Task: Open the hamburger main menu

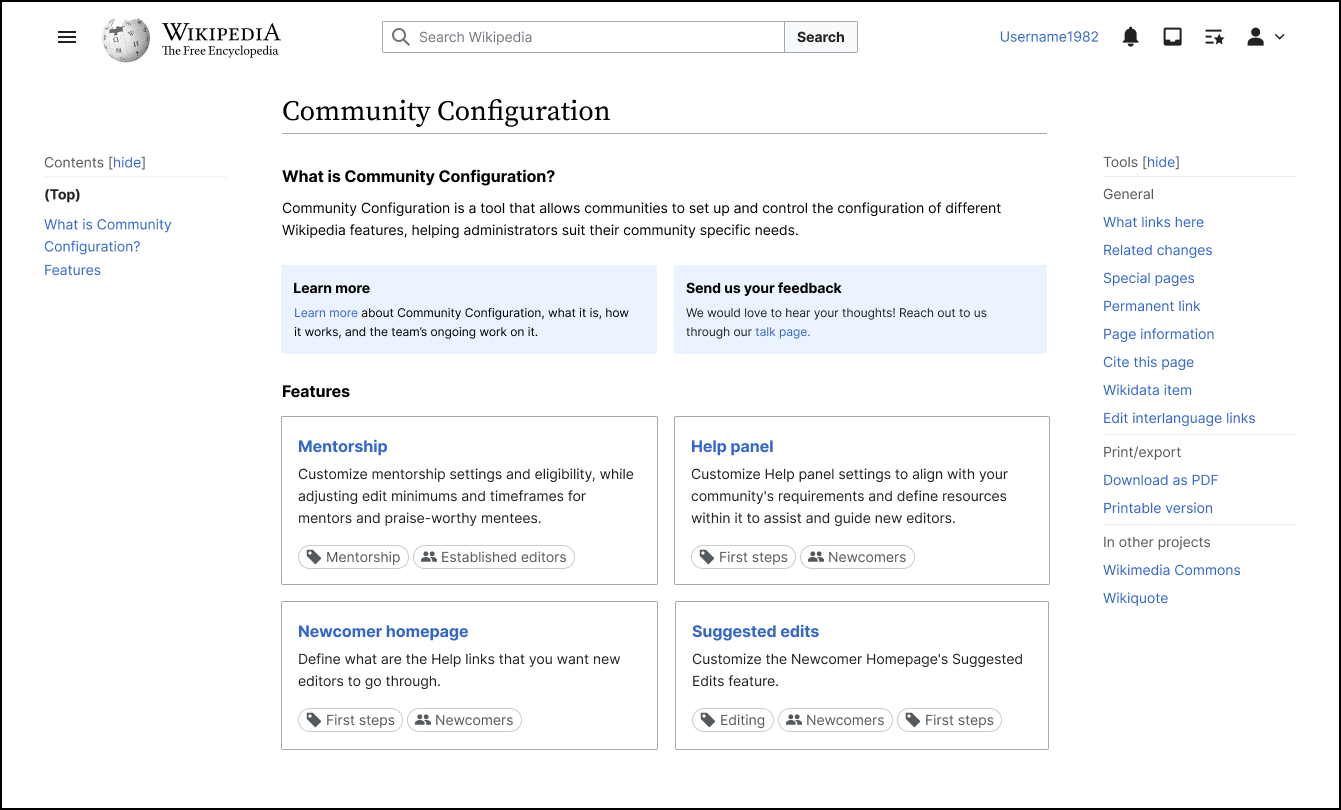Action: (67, 37)
